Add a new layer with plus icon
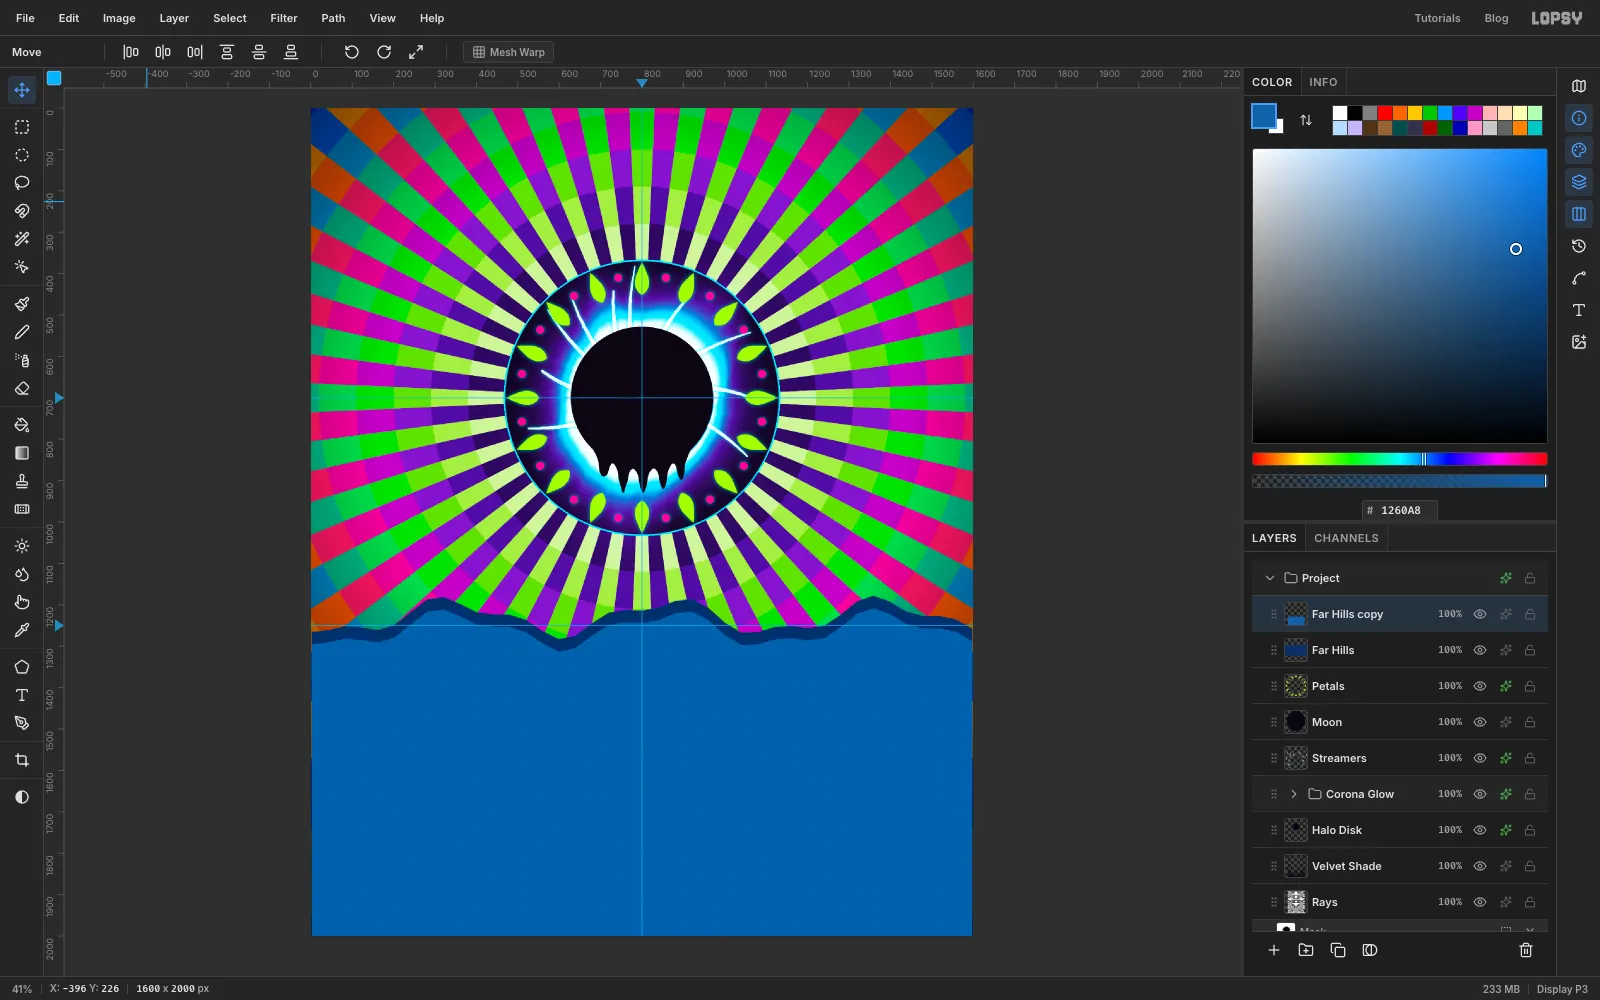1600x1000 pixels. pos(1274,950)
